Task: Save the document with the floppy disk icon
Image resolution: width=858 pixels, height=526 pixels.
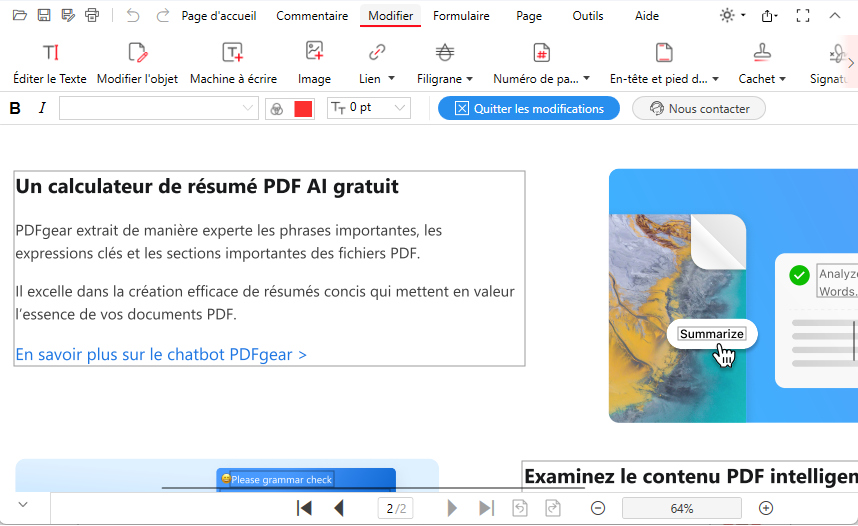Action: [x=44, y=15]
